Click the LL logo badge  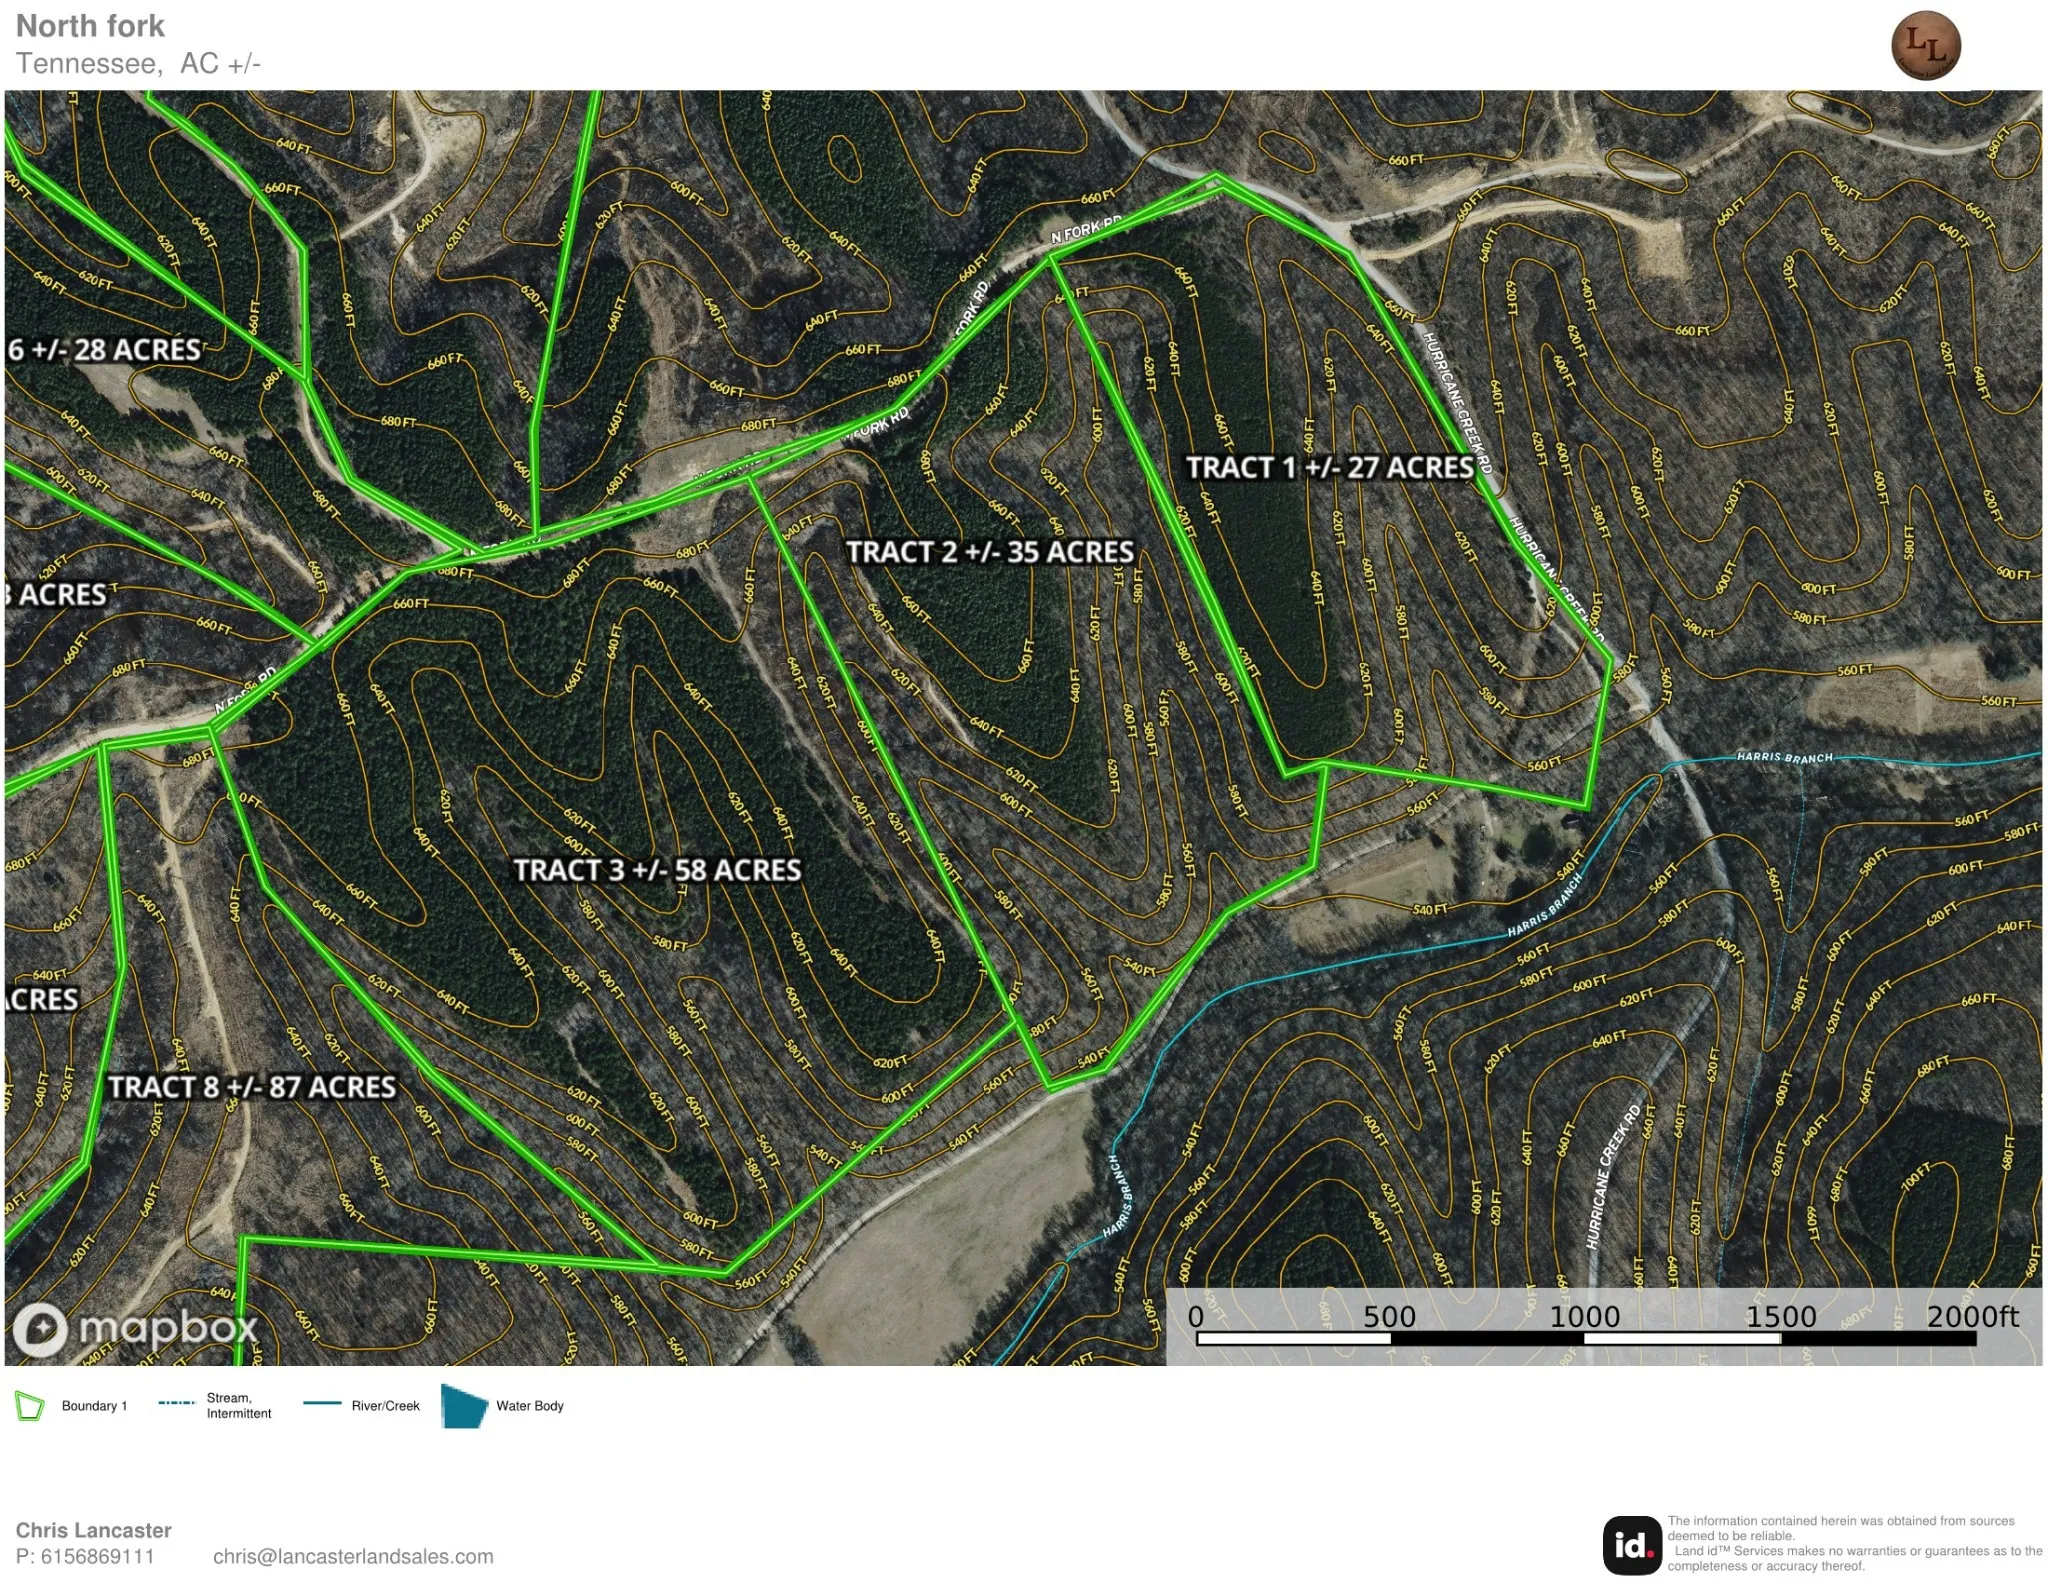tap(1925, 46)
